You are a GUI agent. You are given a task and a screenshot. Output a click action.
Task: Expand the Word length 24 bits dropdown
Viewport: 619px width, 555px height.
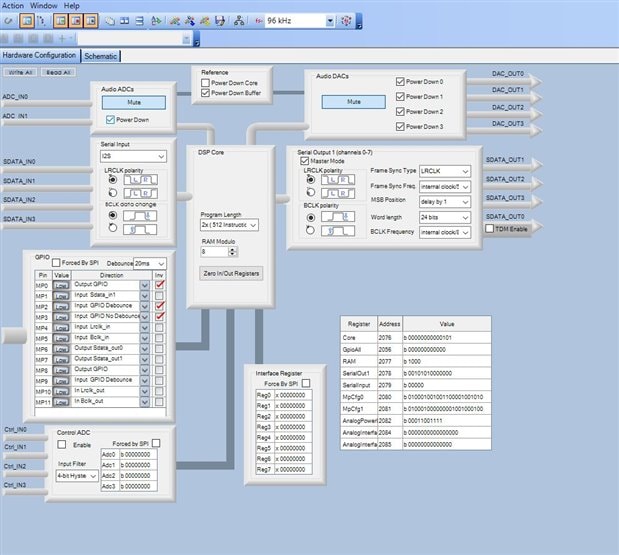445,217
